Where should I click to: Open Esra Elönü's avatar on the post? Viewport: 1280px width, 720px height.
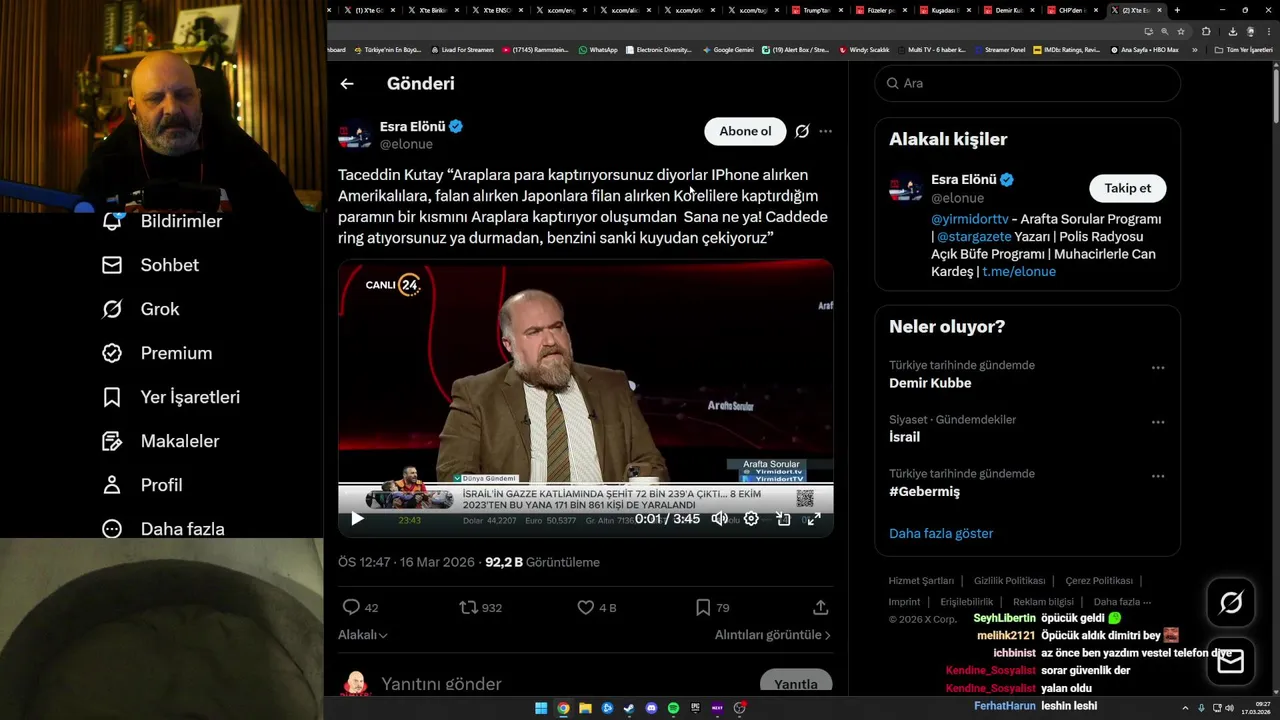pyautogui.click(x=355, y=134)
